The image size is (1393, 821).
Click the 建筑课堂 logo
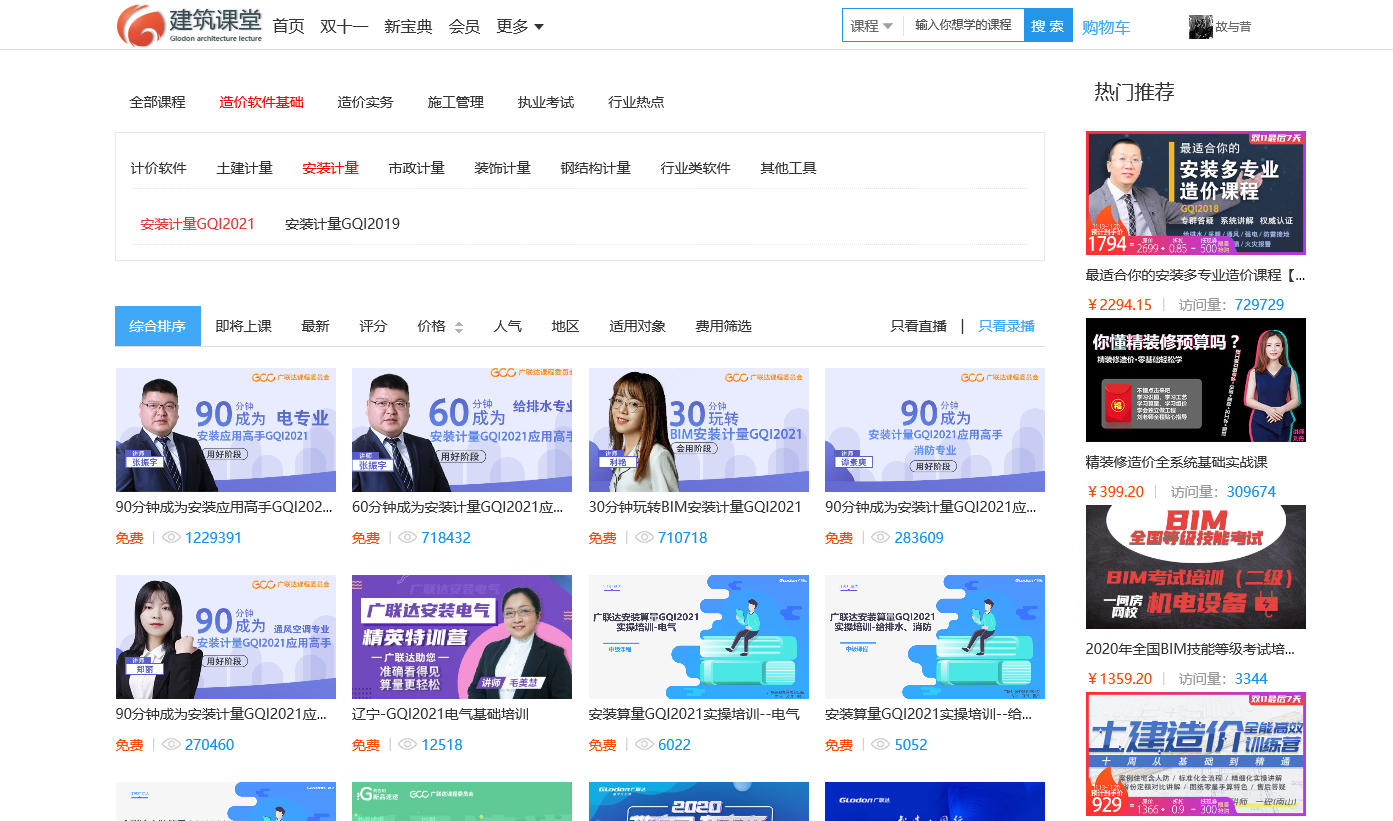point(188,25)
